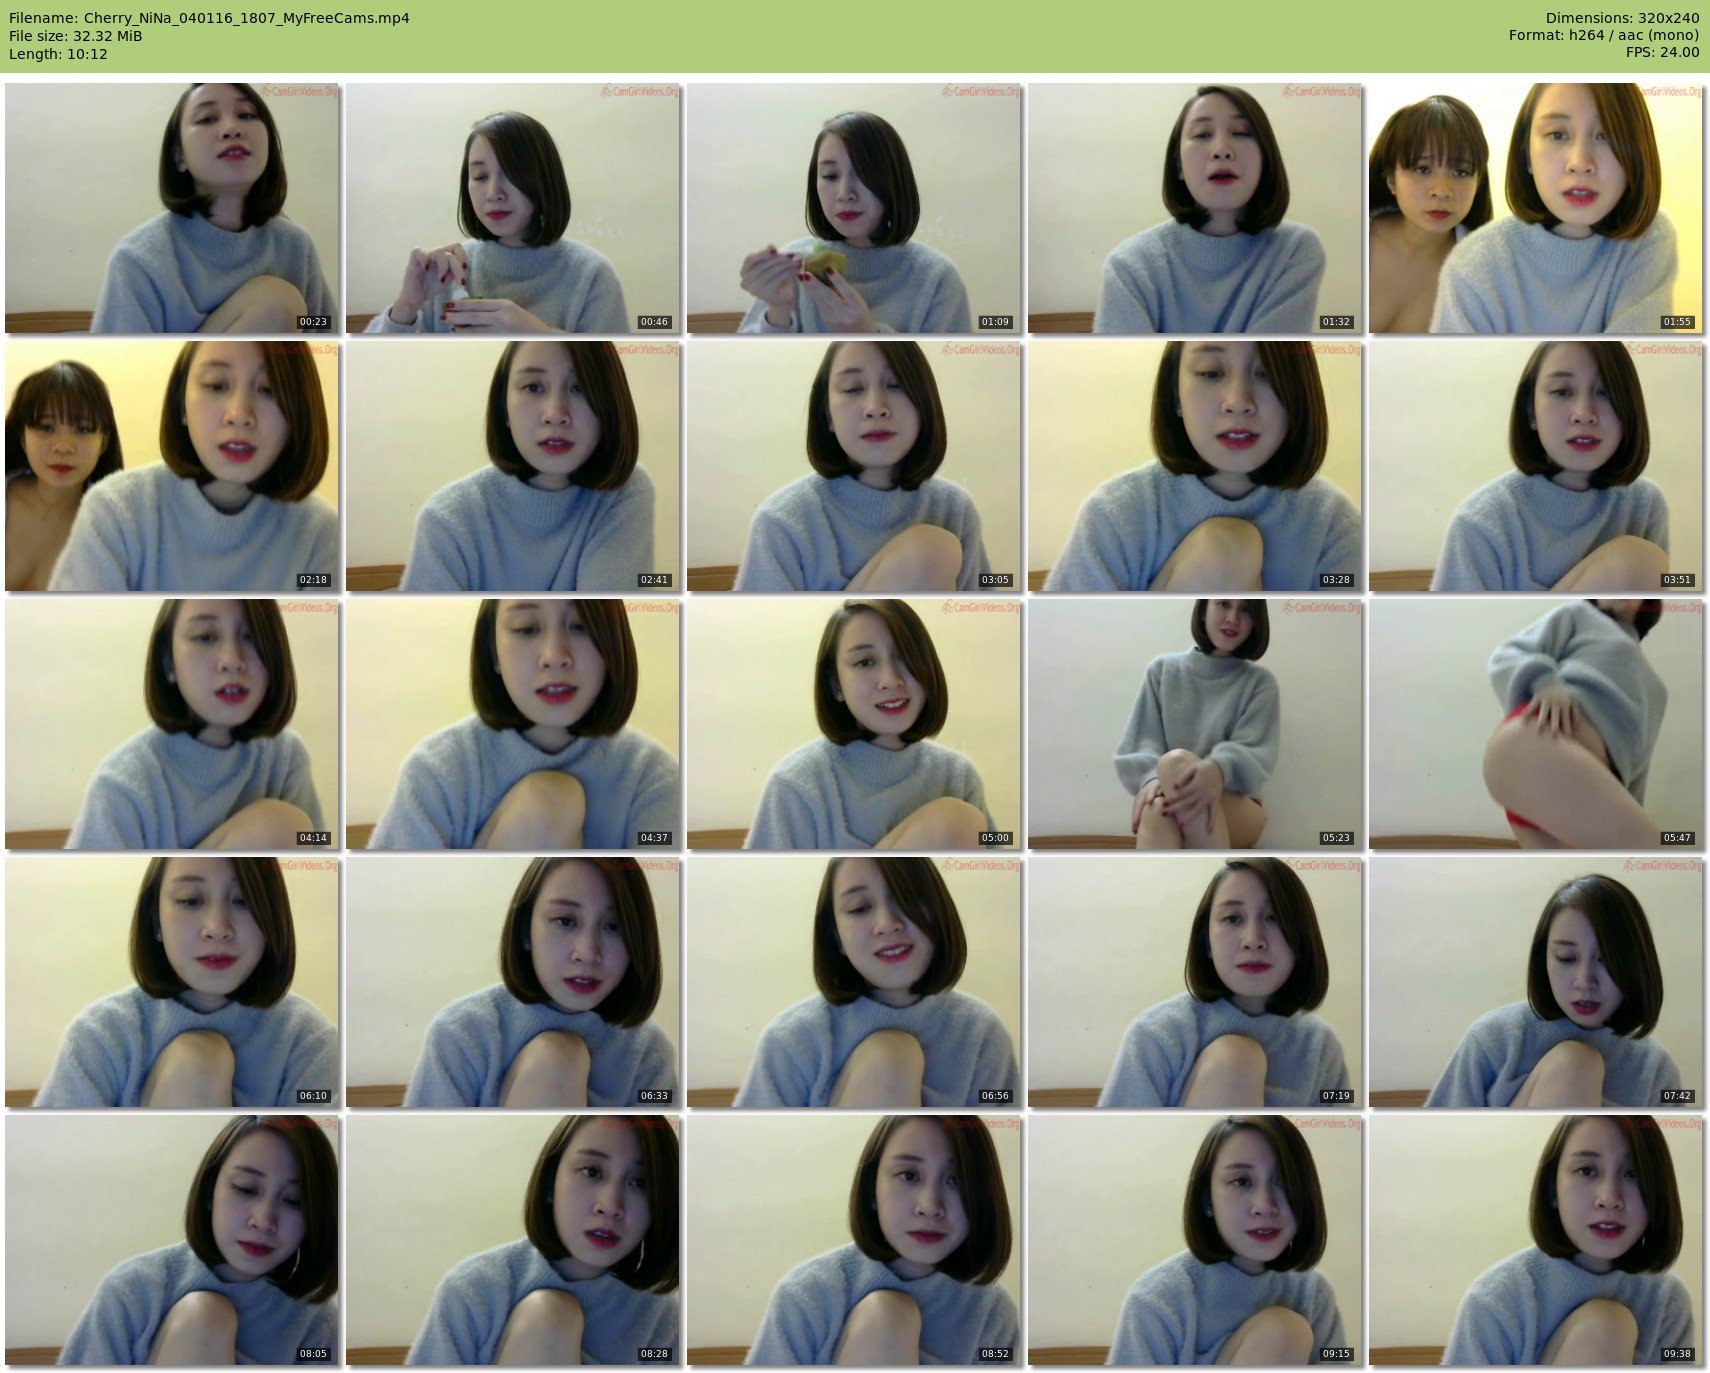Image resolution: width=1710 pixels, height=1373 pixels.
Task: Select the frame at 07:42
Action: pos(1536,982)
